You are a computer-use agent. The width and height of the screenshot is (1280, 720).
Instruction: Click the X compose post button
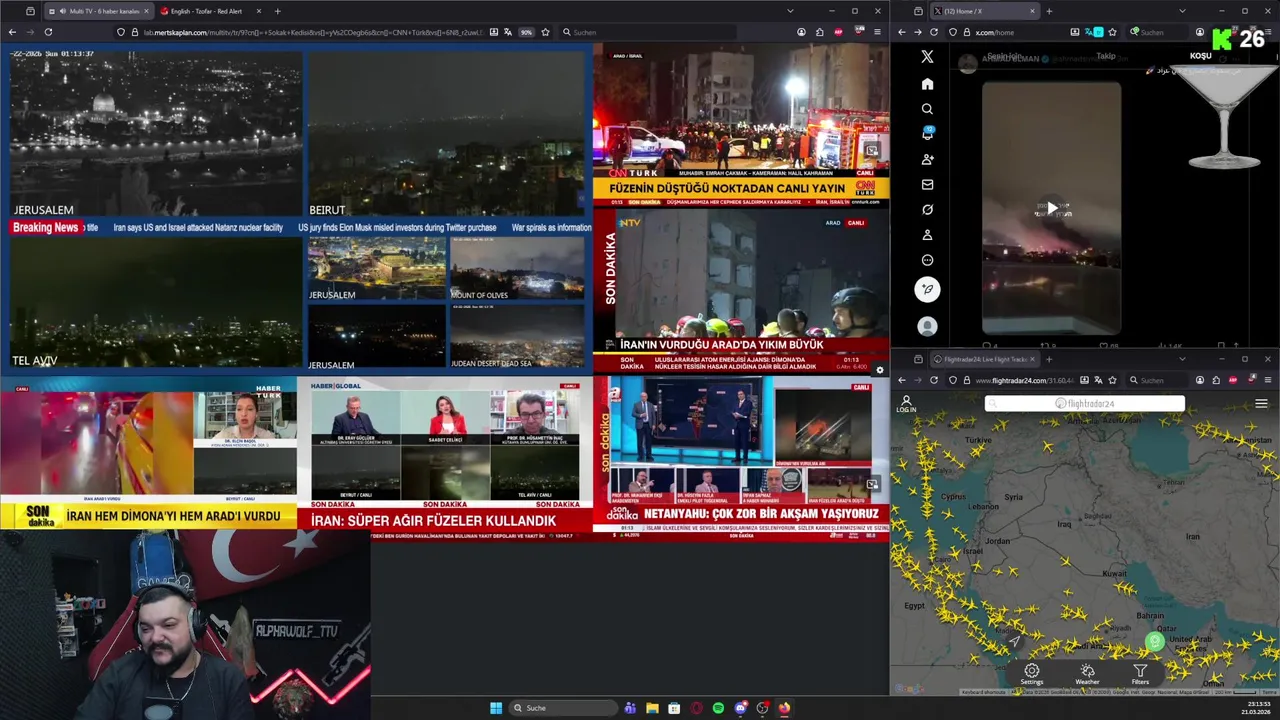pyautogui.click(x=927, y=289)
